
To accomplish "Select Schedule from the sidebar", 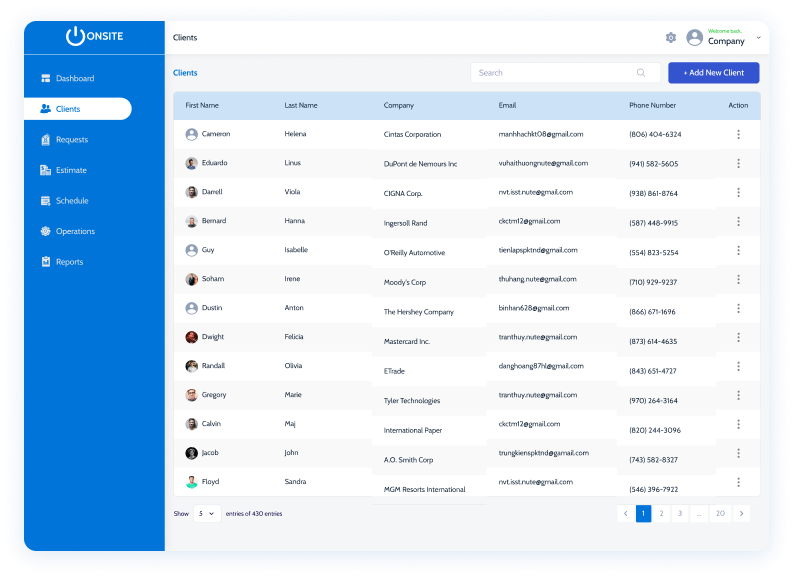I will pyautogui.click(x=72, y=201).
